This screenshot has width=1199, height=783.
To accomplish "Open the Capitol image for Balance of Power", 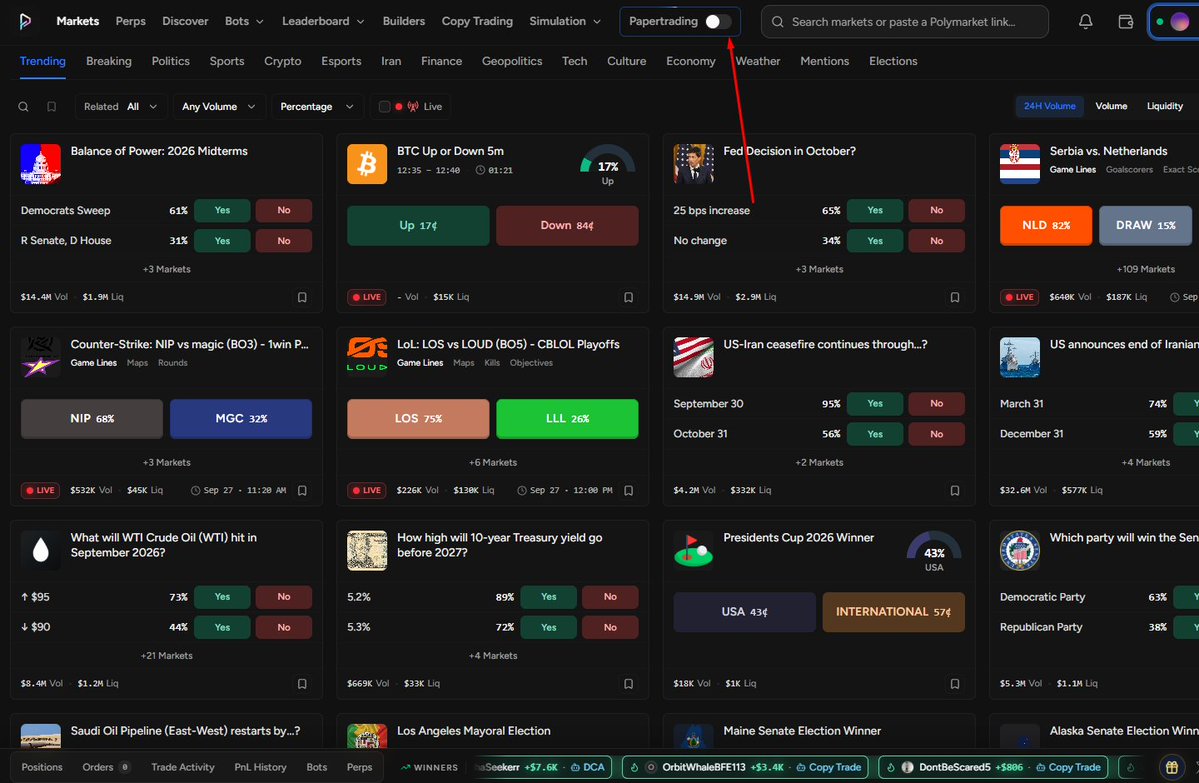I will (41, 164).
